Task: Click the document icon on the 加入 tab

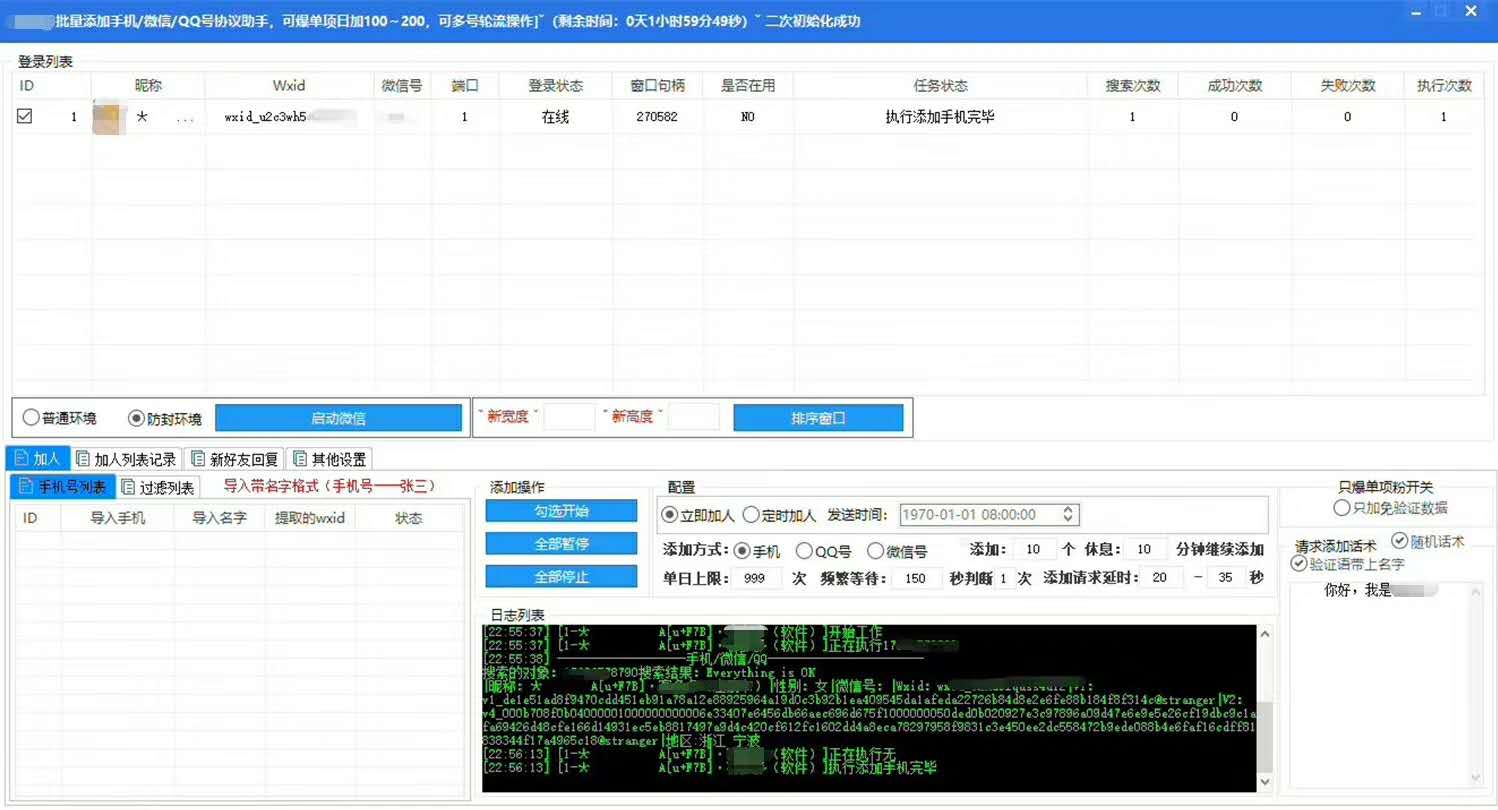Action: click(x=20, y=457)
